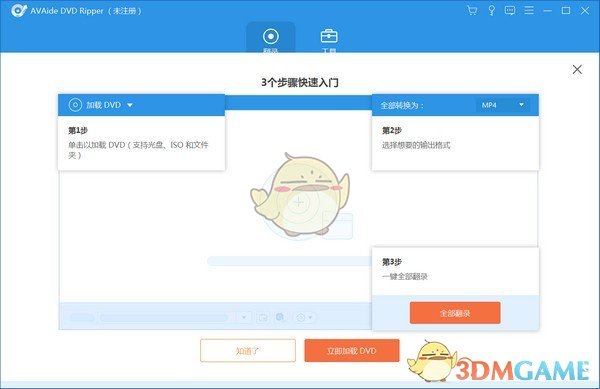Click the 选择想要的输出格式 description
The height and width of the screenshot is (389, 600).
tap(416, 145)
